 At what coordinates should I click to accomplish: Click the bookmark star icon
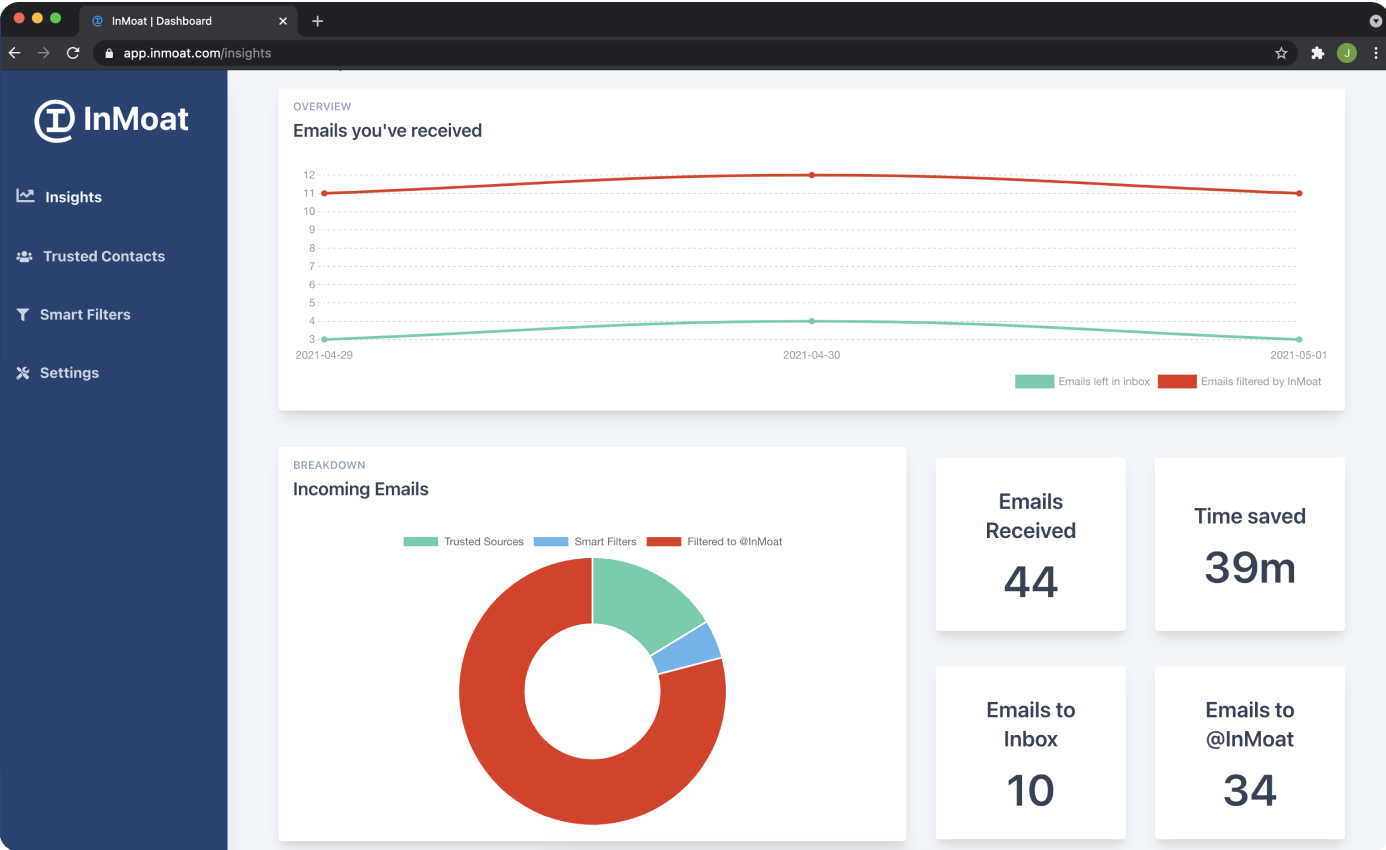coord(1281,53)
